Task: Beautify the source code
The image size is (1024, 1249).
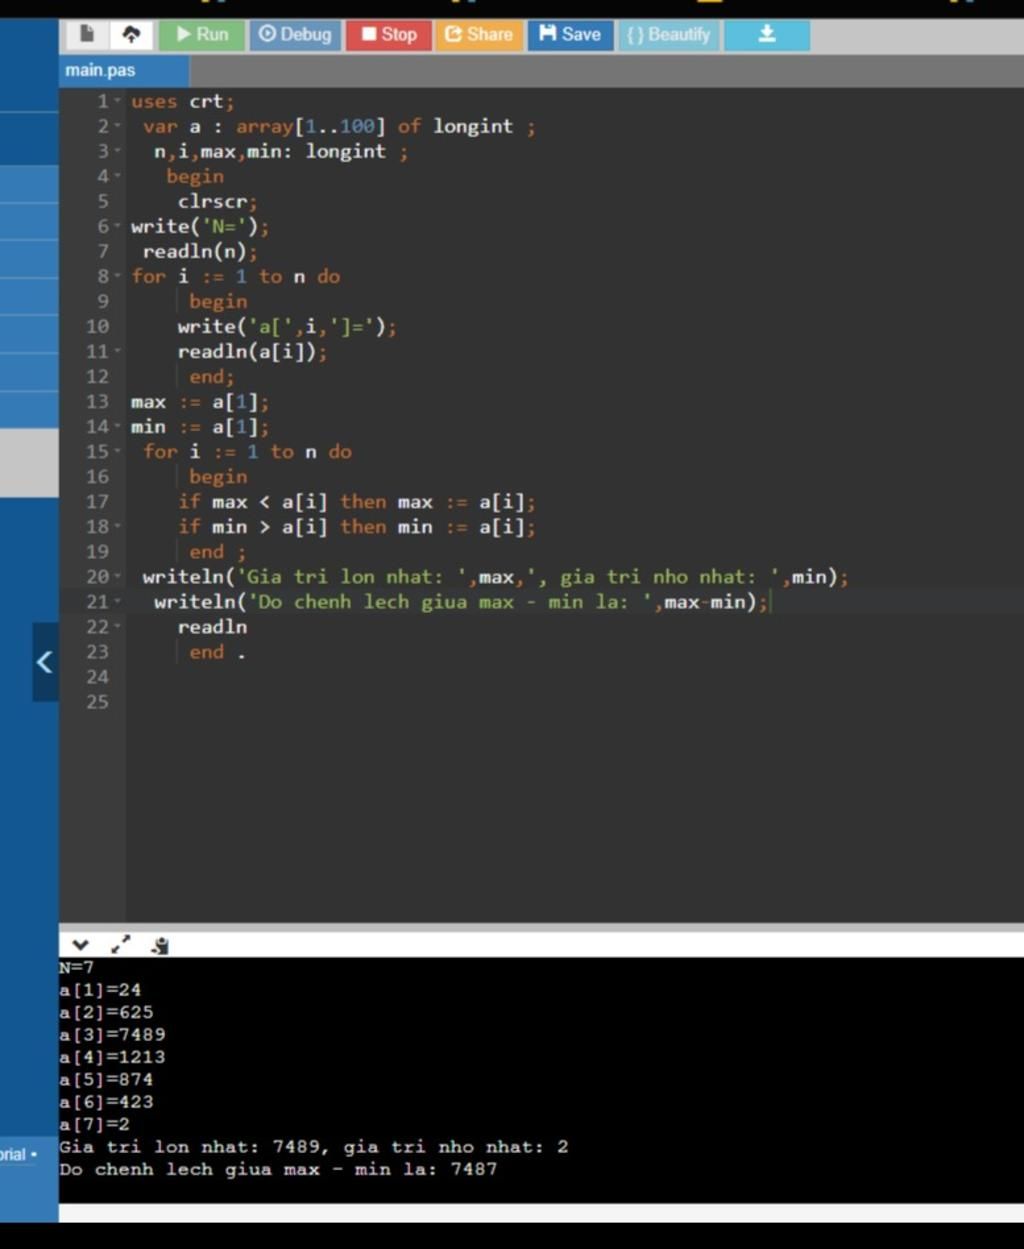Action: pos(668,34)
